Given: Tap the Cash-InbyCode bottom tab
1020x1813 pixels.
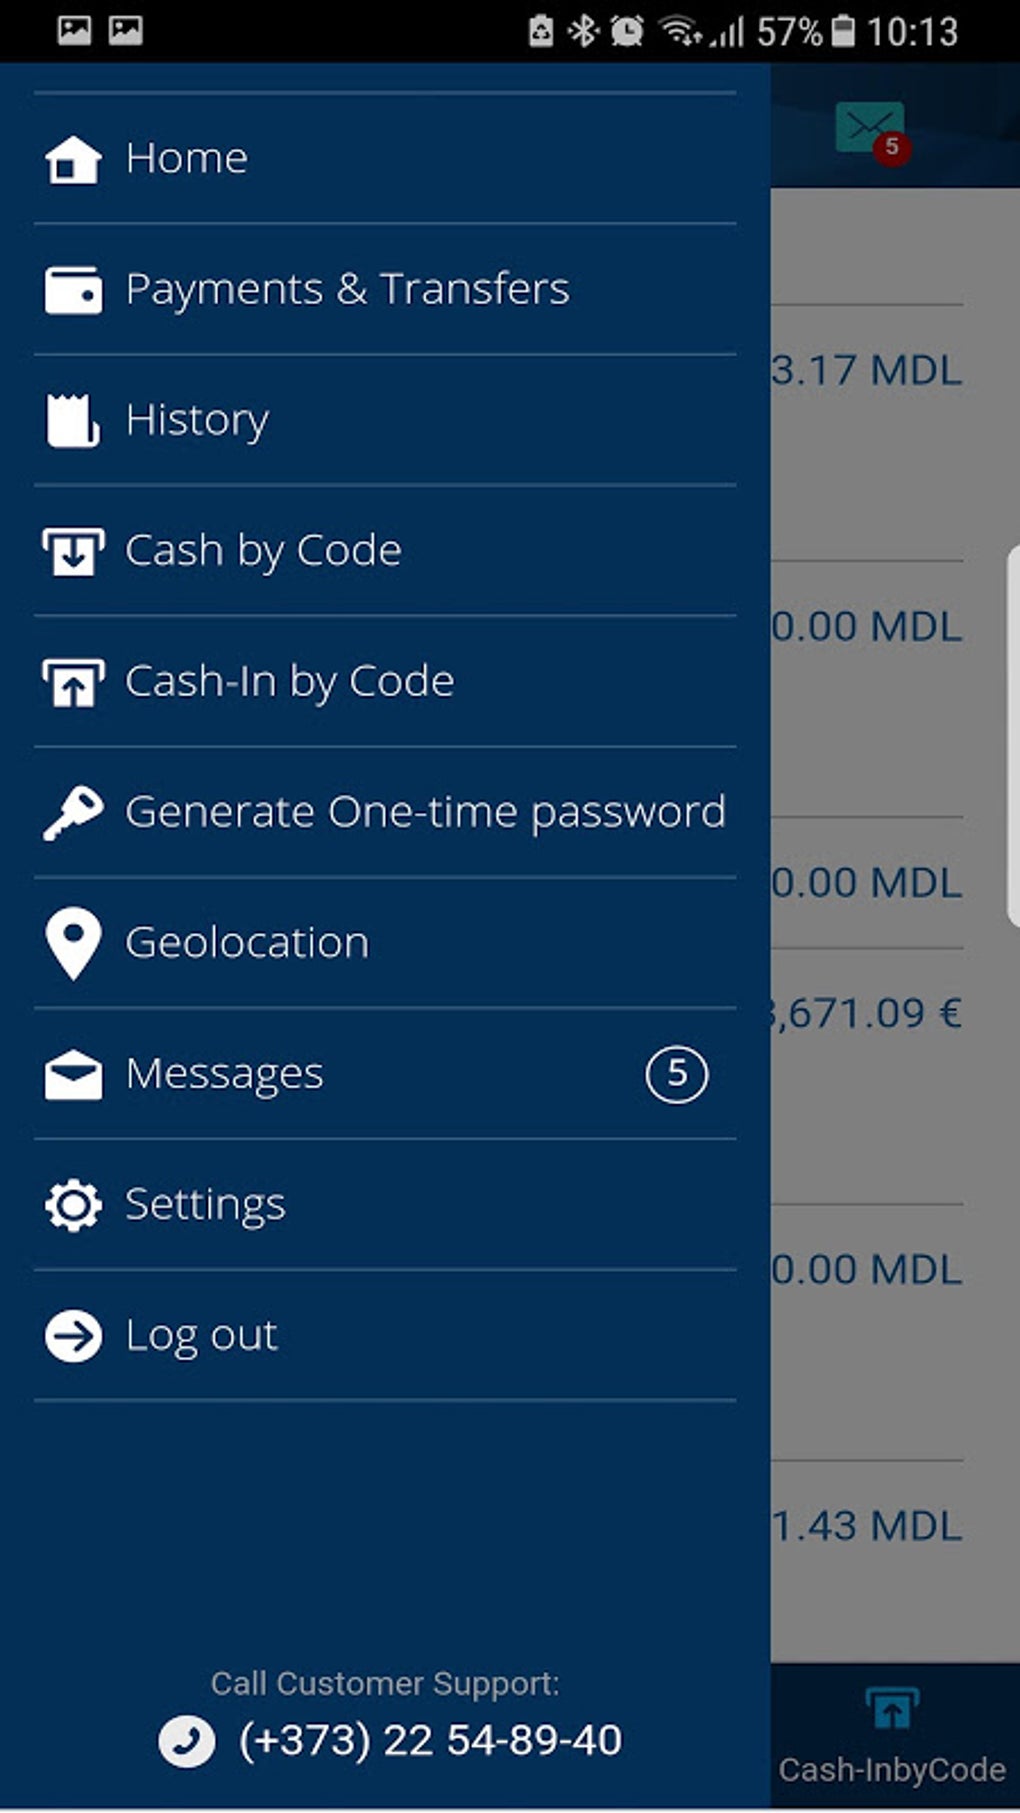Looking at the screenshot, I should pos(892,1735).
